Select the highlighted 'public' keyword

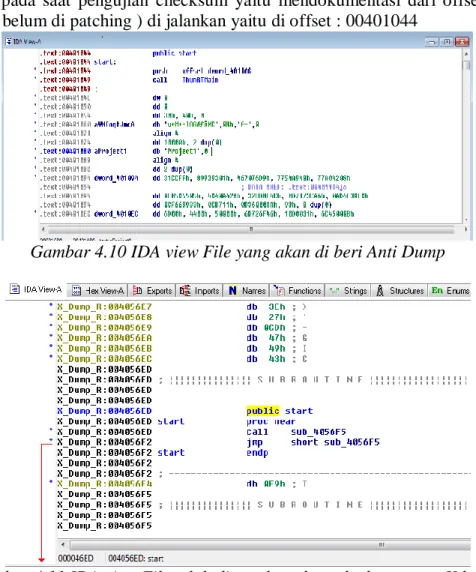[x=263, y=411]
